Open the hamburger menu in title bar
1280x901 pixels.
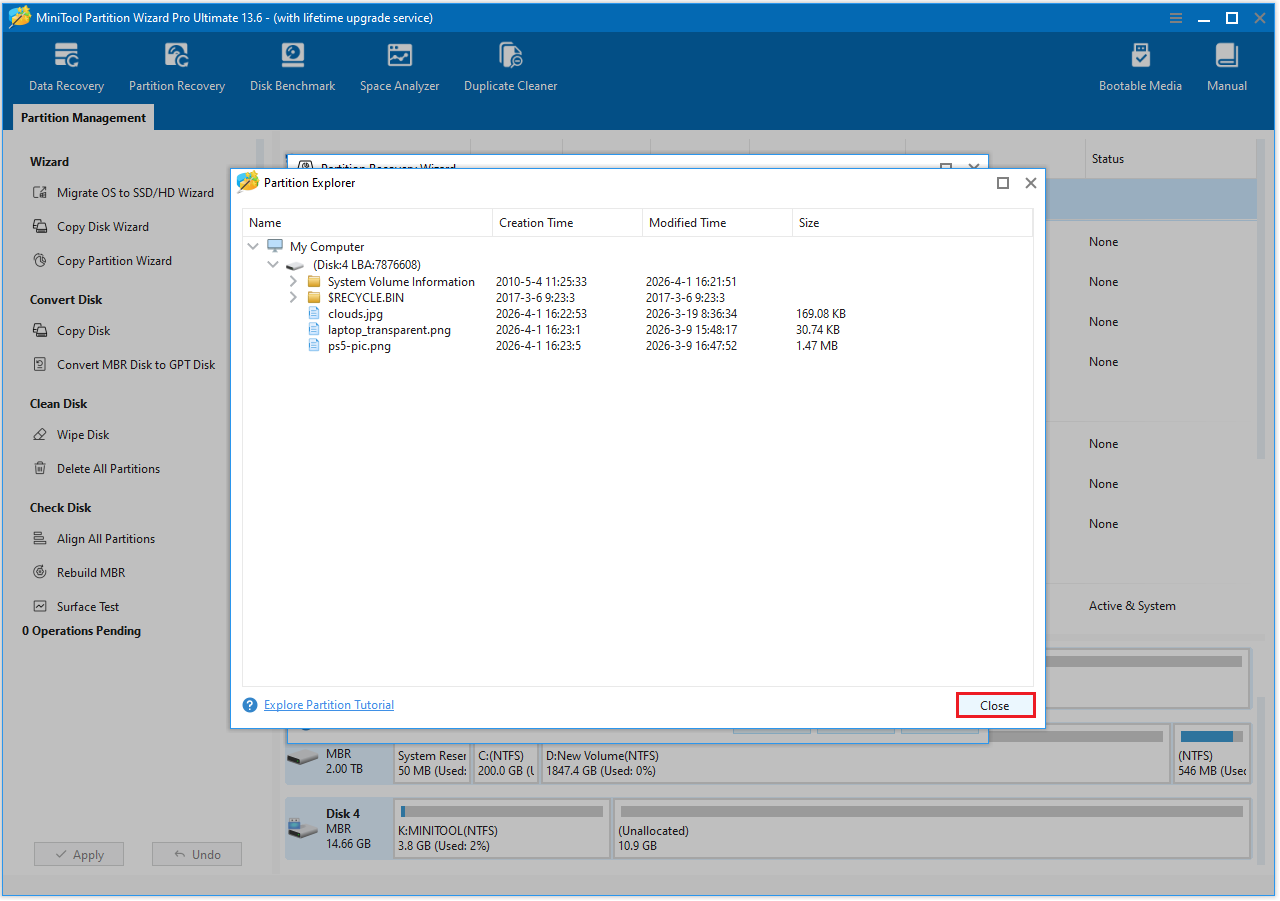(x=1175, y=17)
